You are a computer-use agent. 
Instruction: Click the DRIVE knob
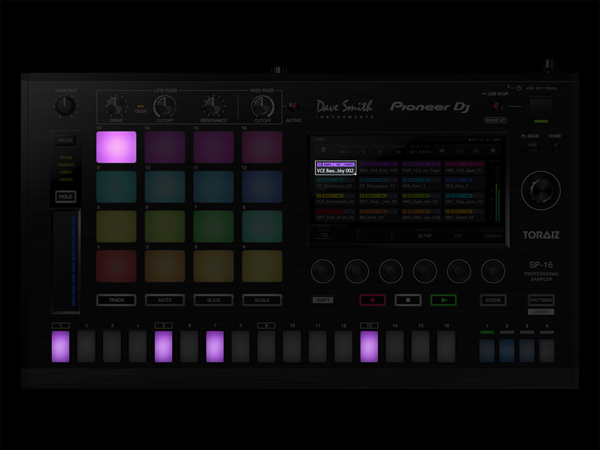(116, 106)
